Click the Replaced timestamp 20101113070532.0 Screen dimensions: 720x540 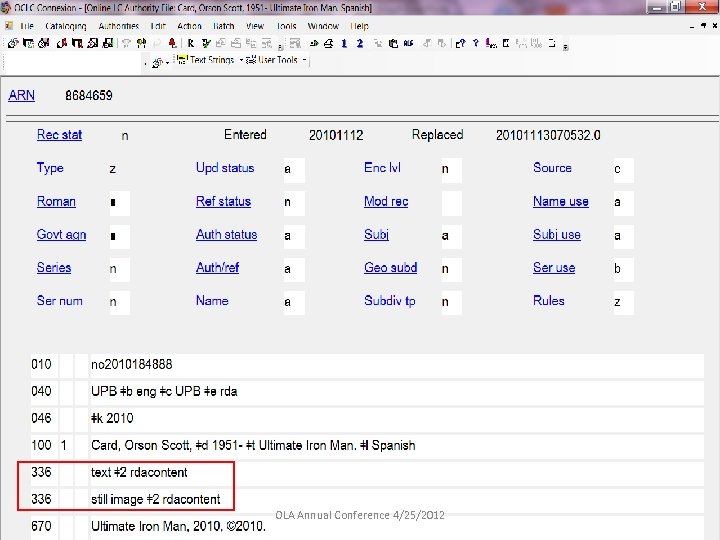coord(548,135)
